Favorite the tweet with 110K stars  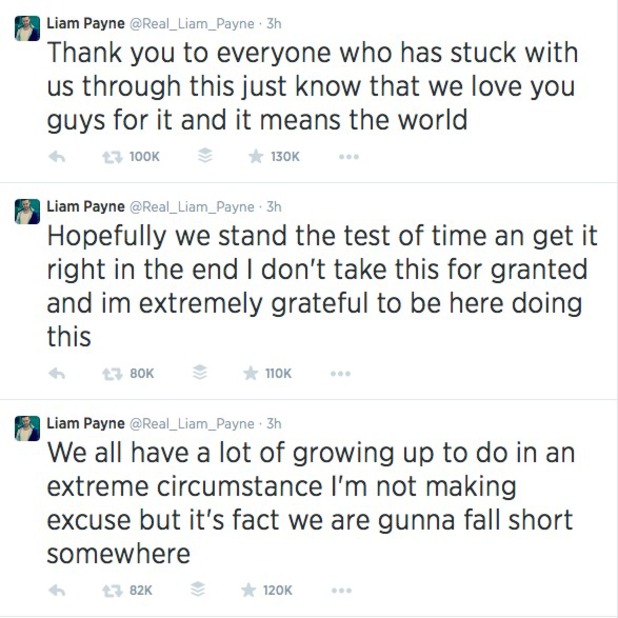point(251,373)
